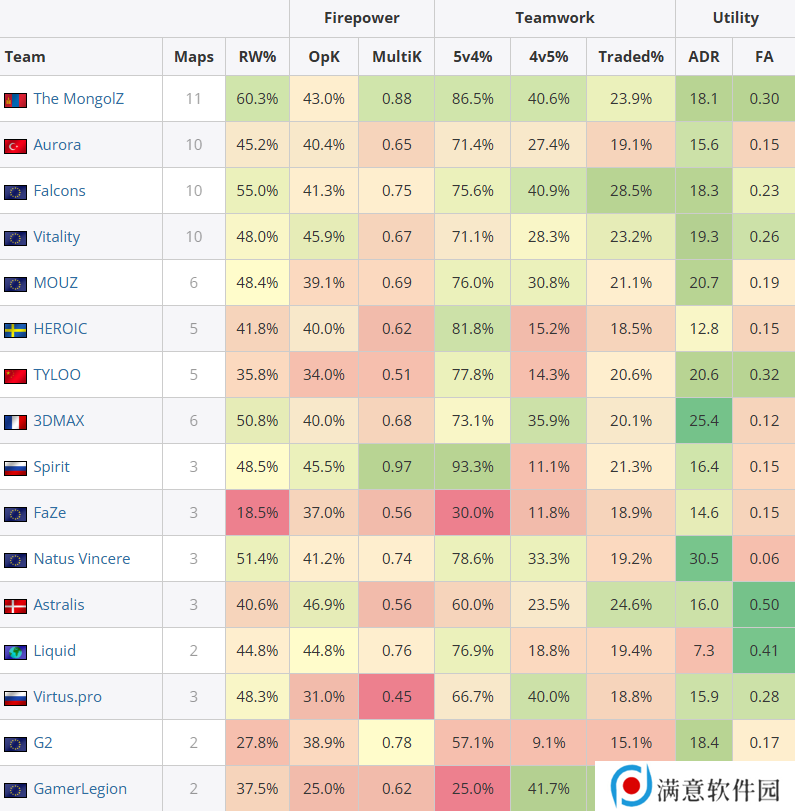
Task: Sort table by Maps column
Action: (x=194, y=57)
